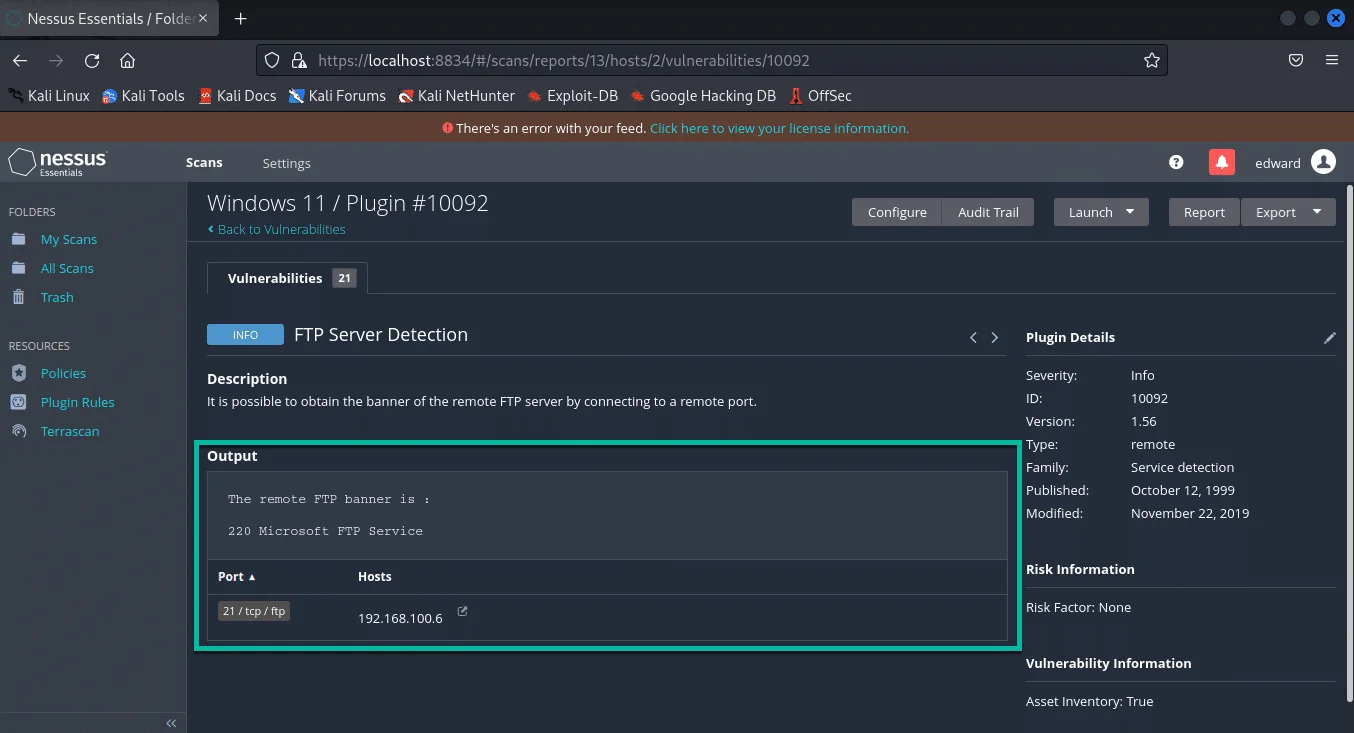Open the Audit Trail button
The height and width of the screenshot is (733, 1354).
[988, 212]
